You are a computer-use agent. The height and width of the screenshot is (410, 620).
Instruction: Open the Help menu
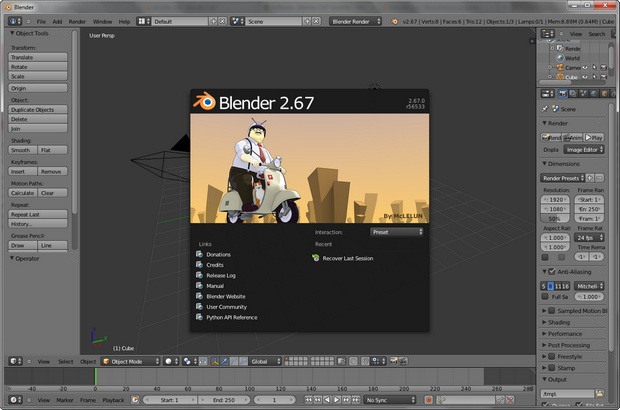[x=124, y=22]
